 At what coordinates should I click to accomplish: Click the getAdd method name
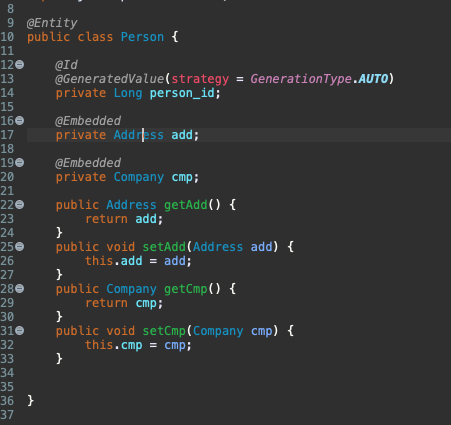(x=186, y=205)
